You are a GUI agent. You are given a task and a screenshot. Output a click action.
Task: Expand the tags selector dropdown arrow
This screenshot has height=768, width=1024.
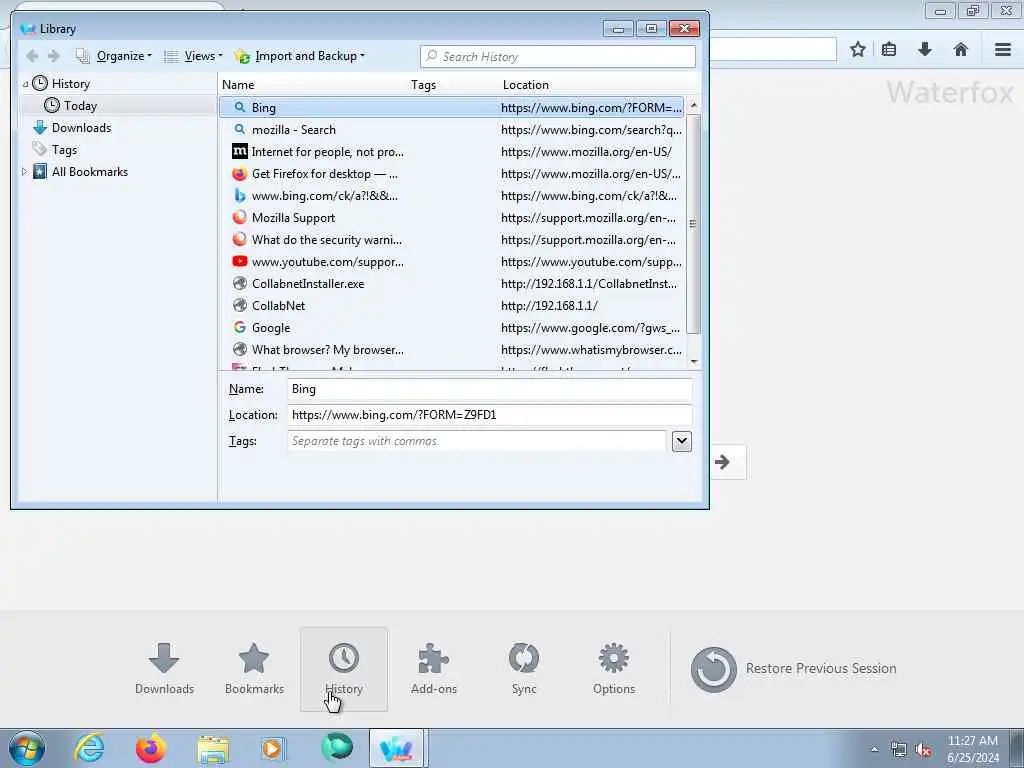tap(681, 441)
